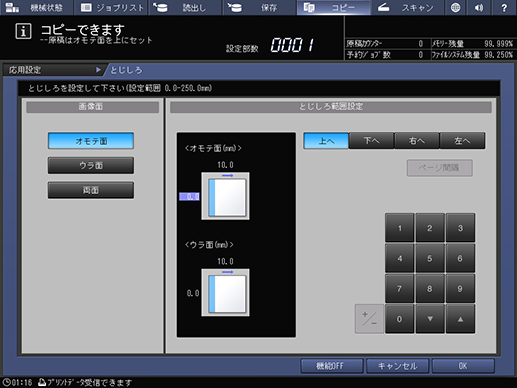The width and height of the screenshot is (517, 388).
Task: Choose 右へ shift direction
Action: [x=417, y=141]
